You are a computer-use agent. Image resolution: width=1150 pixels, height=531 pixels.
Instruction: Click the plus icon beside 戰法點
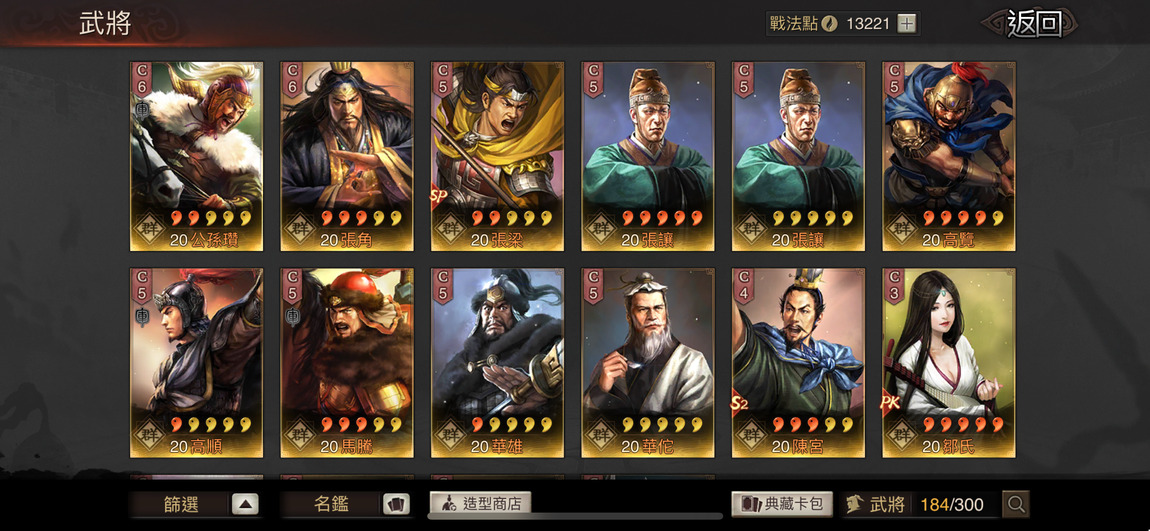coord(907,23)
